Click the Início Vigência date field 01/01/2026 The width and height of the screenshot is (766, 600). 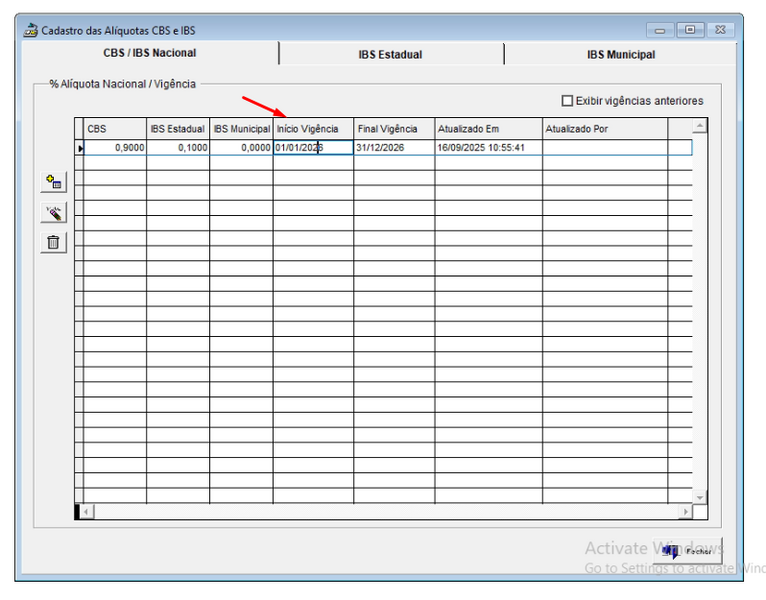(312, 148)
